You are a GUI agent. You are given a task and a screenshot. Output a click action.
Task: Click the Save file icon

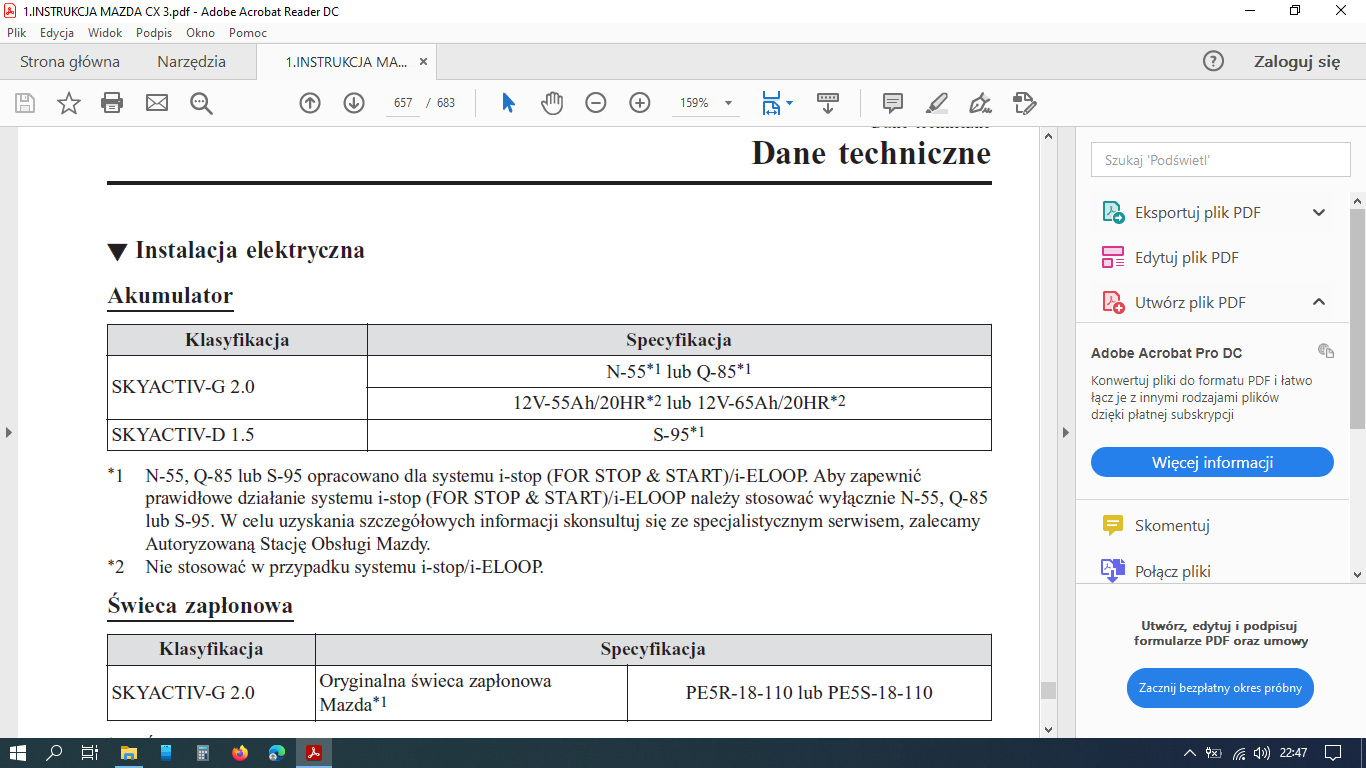click(25, 103)
